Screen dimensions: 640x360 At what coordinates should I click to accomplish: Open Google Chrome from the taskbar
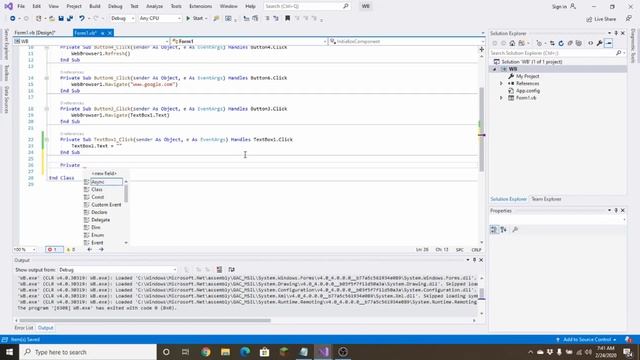coord(206,352)
